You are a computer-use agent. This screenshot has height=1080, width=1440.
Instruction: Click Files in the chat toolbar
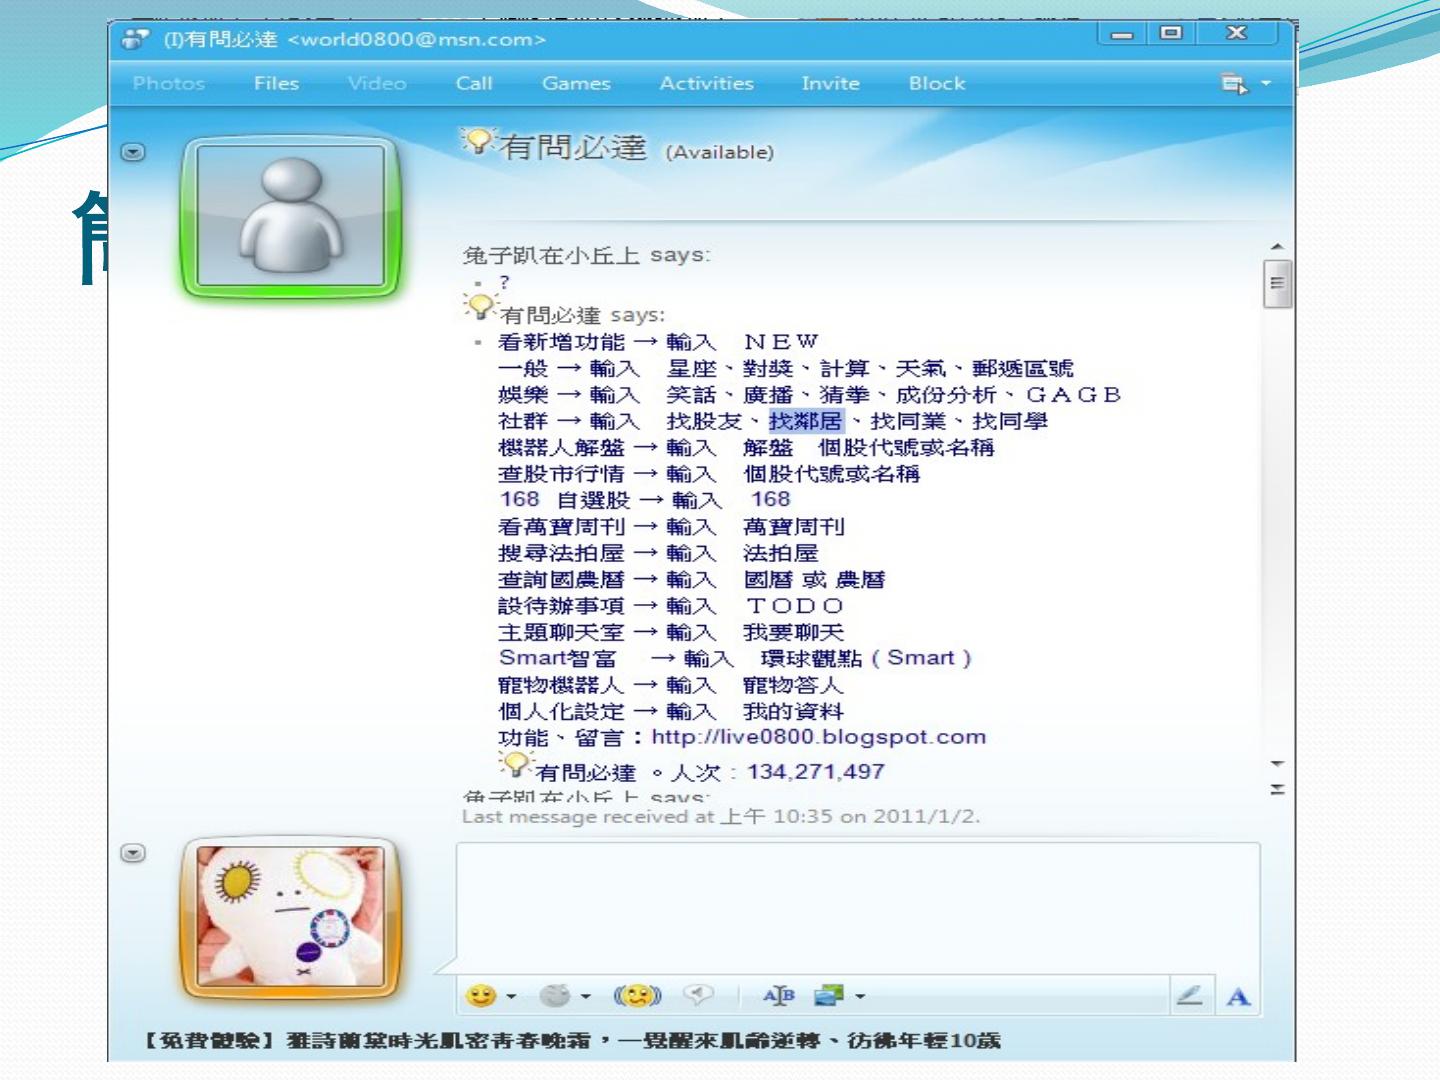[x=276, y=84]
